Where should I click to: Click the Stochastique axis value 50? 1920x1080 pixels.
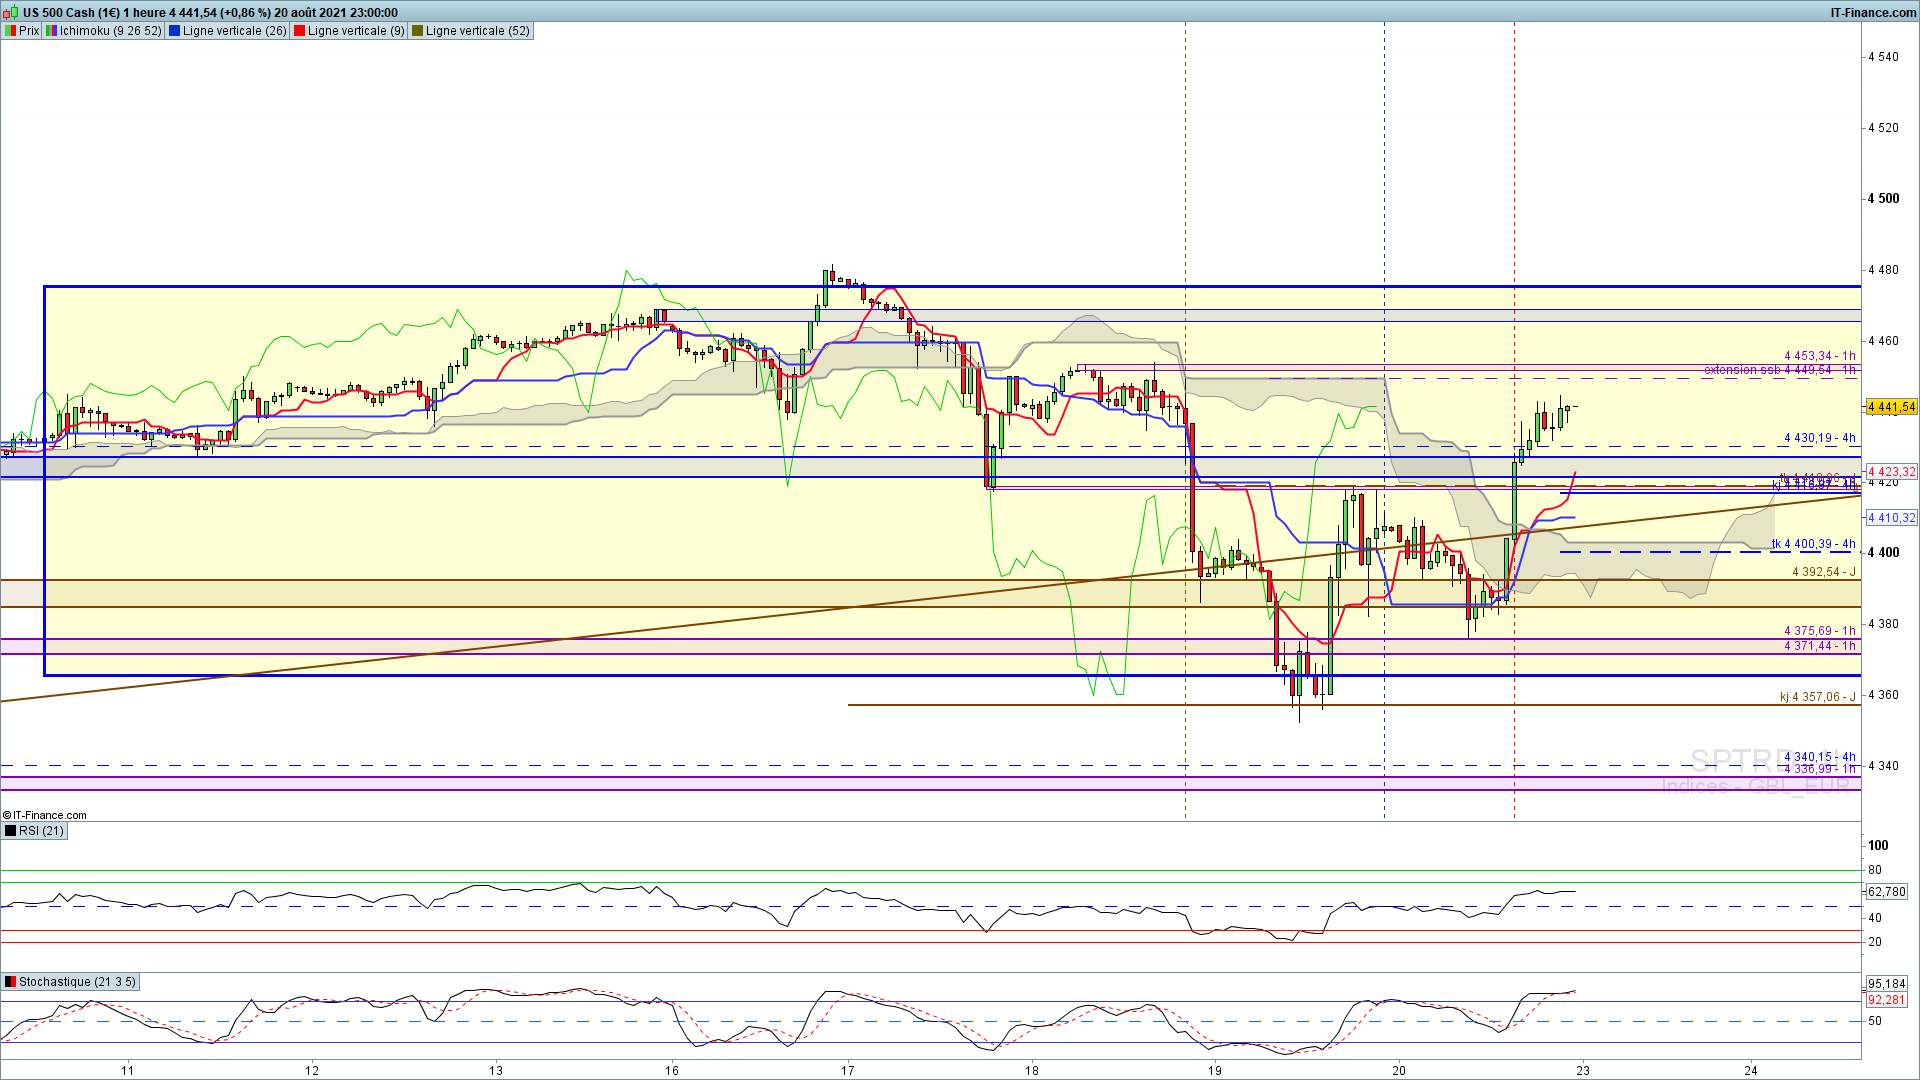1875,1021
